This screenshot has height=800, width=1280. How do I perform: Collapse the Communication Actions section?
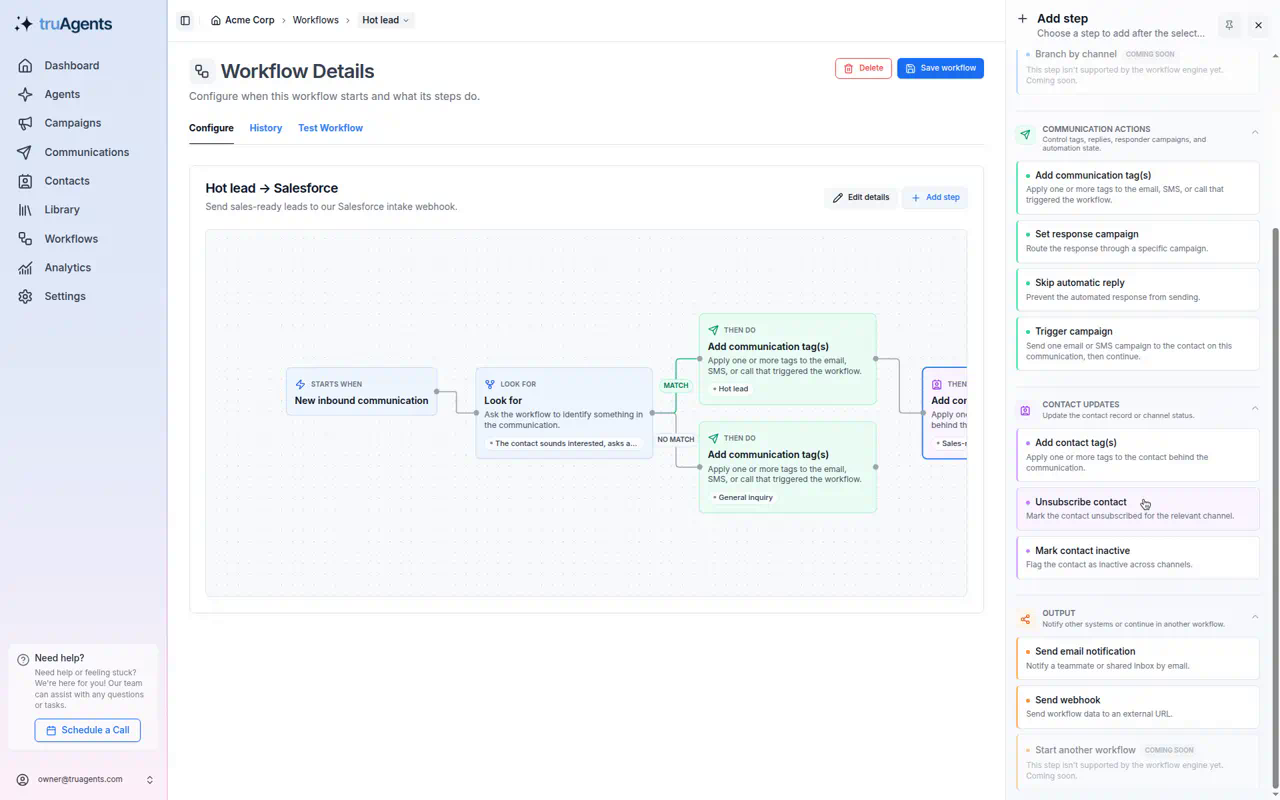tap(1255, 132)
